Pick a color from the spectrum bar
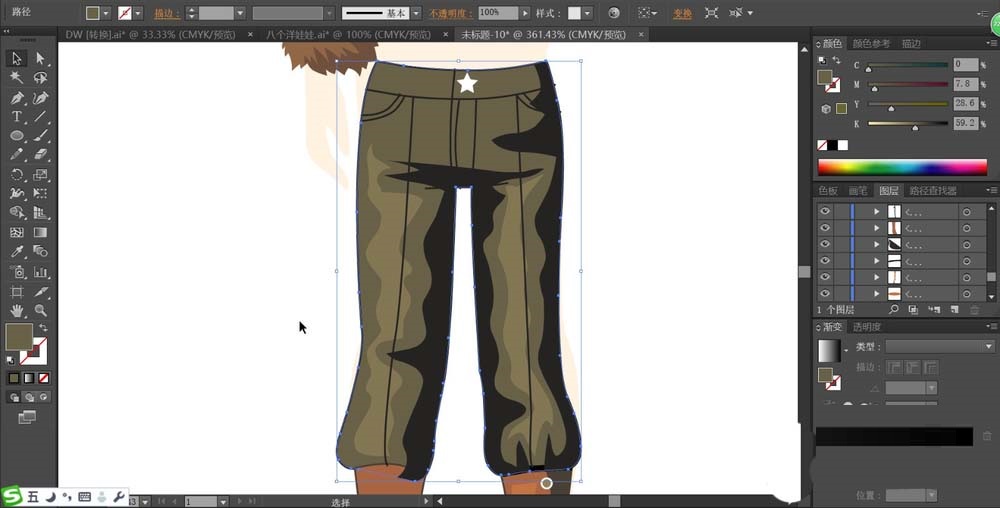Viewport: 1000px width, 508px height. pos(900,167)
